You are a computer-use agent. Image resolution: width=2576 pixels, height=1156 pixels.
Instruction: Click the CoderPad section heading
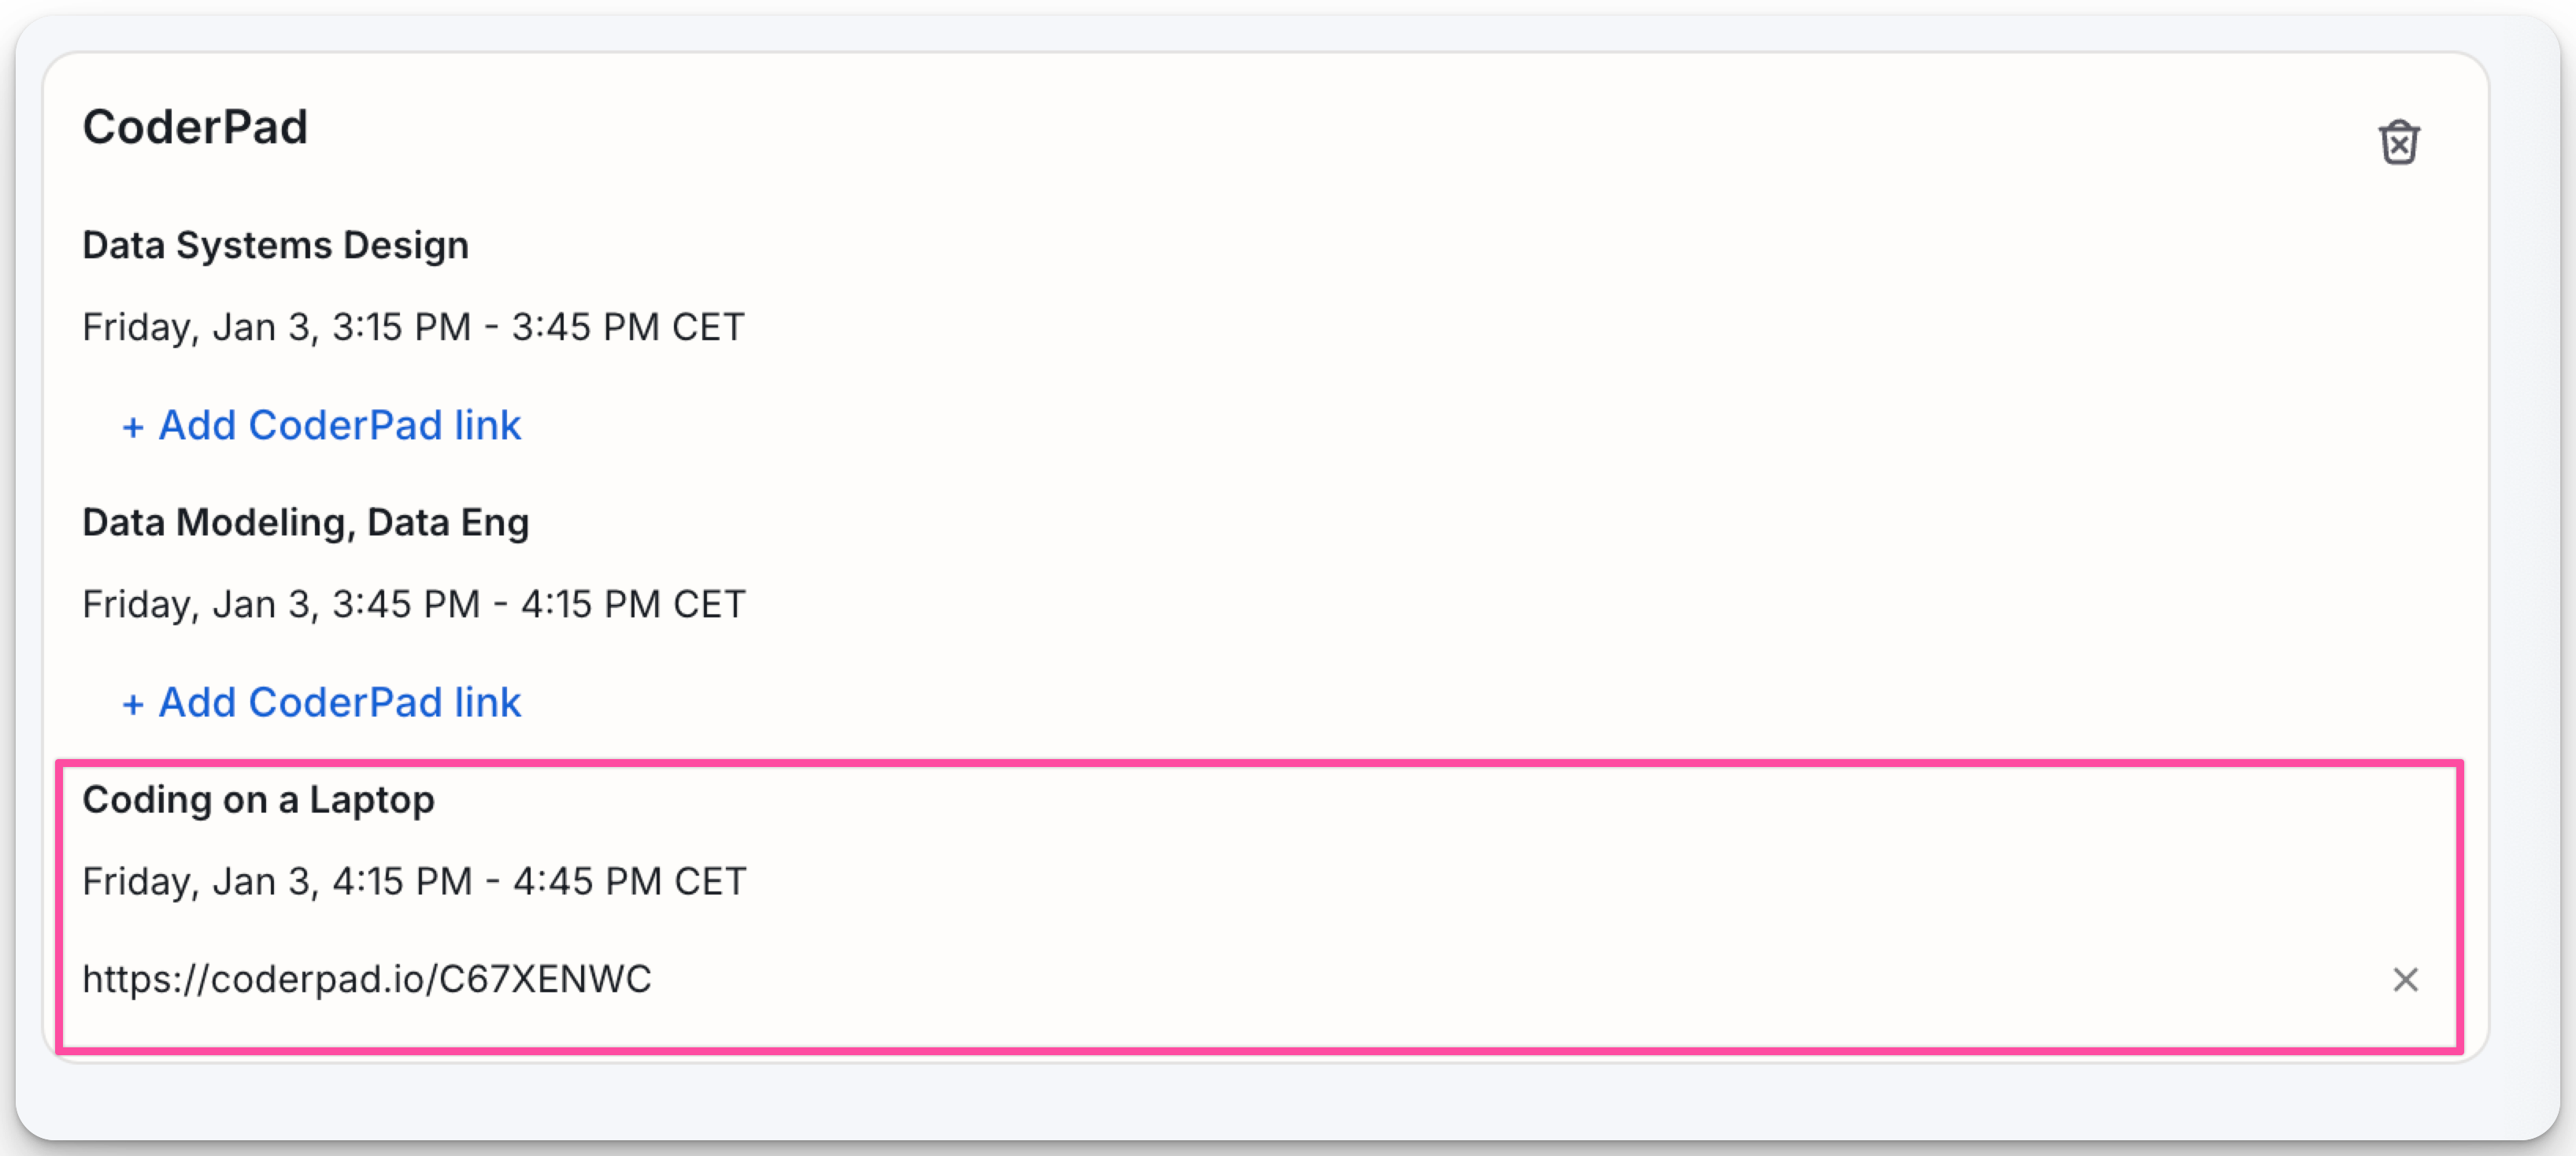pos(195,127)
